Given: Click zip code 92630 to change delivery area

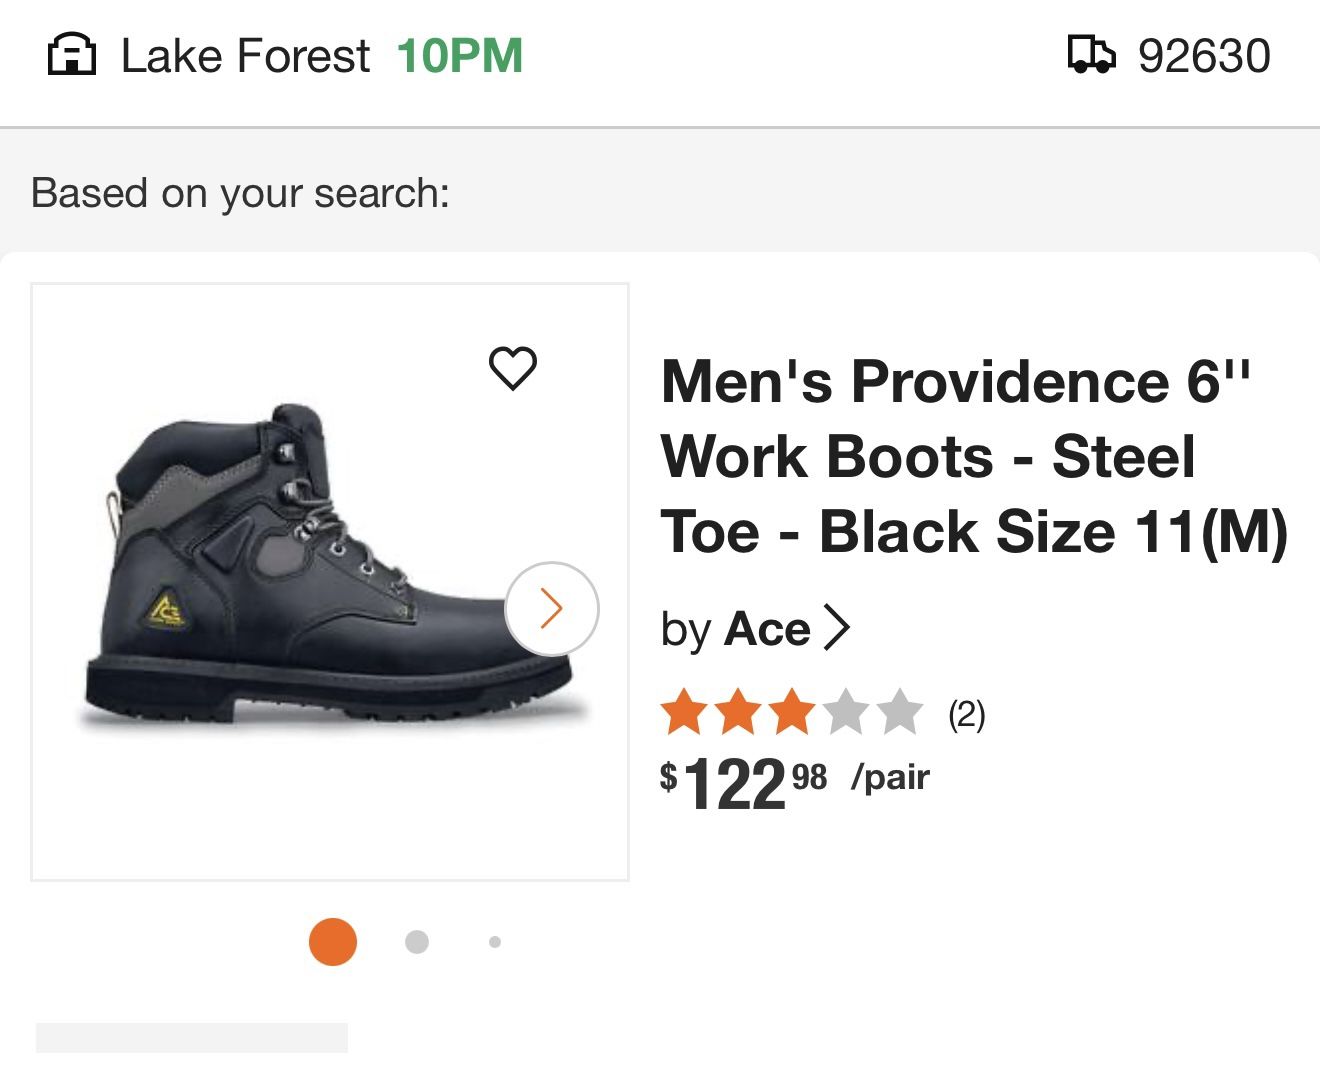Looking at the screenshot, I should pyautogui.click(x=1205, y=56).
